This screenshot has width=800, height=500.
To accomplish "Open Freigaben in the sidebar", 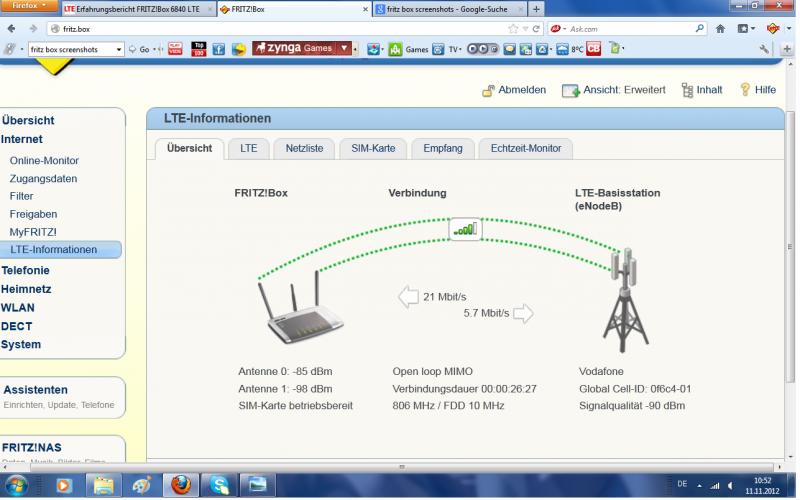I will pyautogui.click(x=33, y=214).
